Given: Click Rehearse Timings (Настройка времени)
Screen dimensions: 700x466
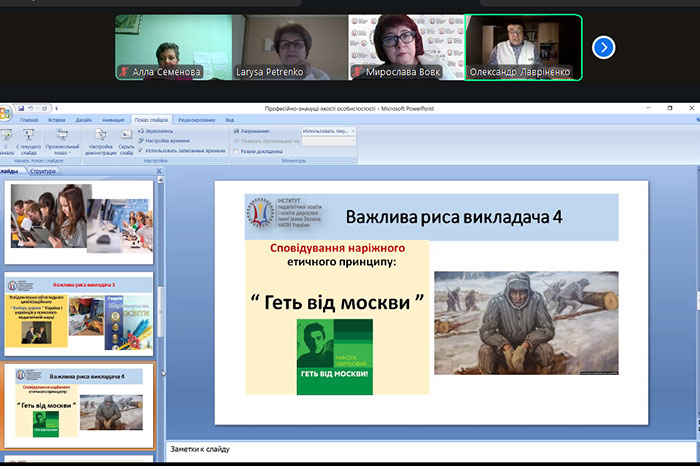Looking at the screenshot, I should pyautogui.click(x=166, y=141).
